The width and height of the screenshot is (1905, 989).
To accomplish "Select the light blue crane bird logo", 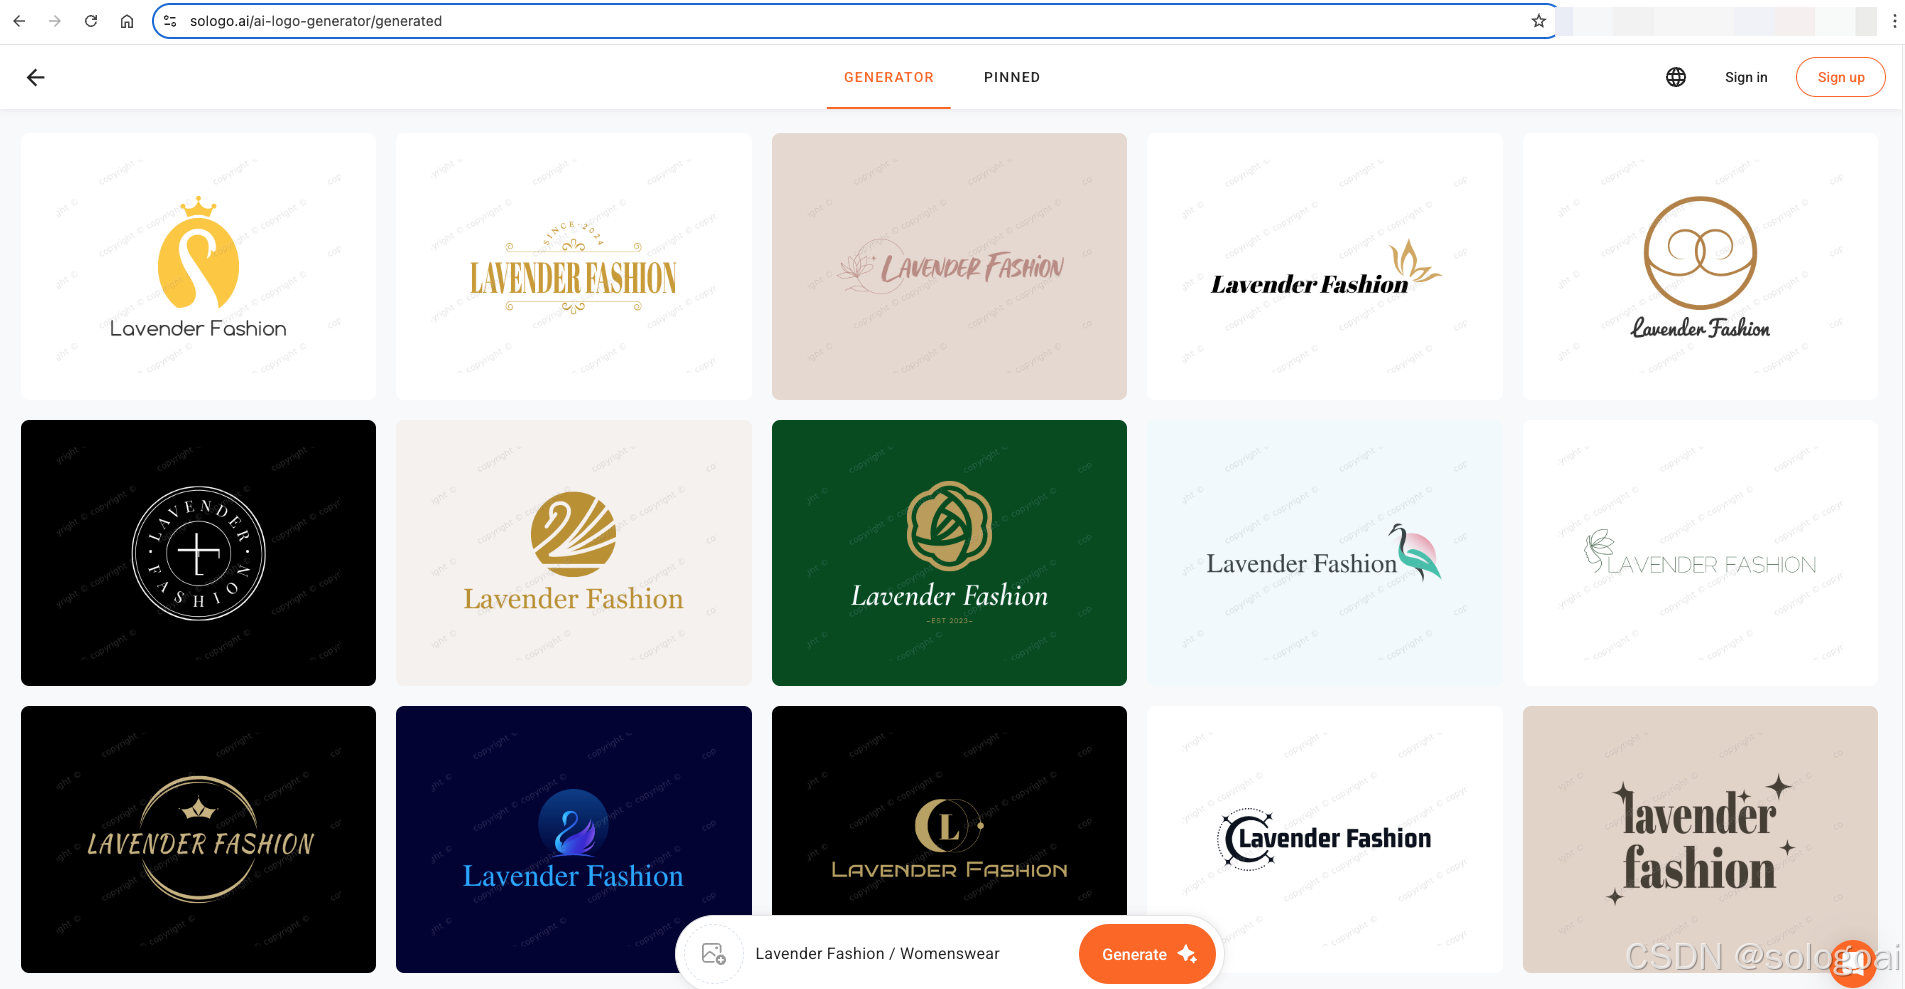I will 1325,553.
